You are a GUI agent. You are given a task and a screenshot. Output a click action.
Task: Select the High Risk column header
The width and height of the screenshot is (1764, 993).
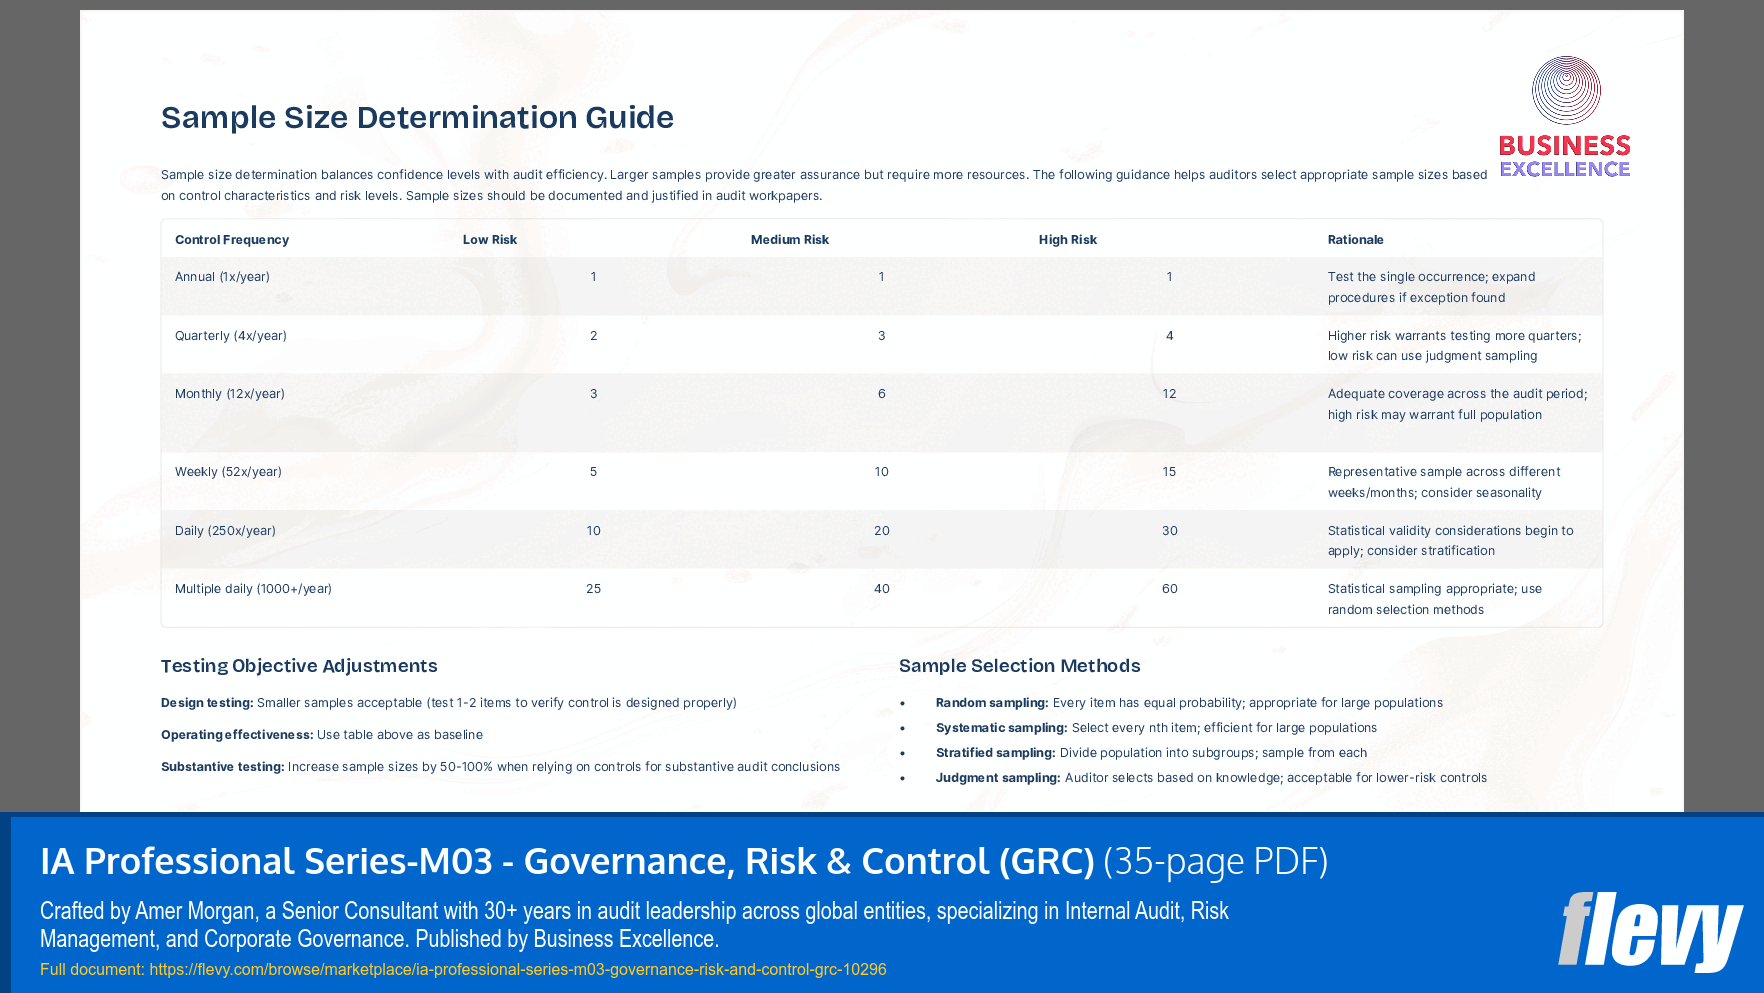(x=1067, y=239)
